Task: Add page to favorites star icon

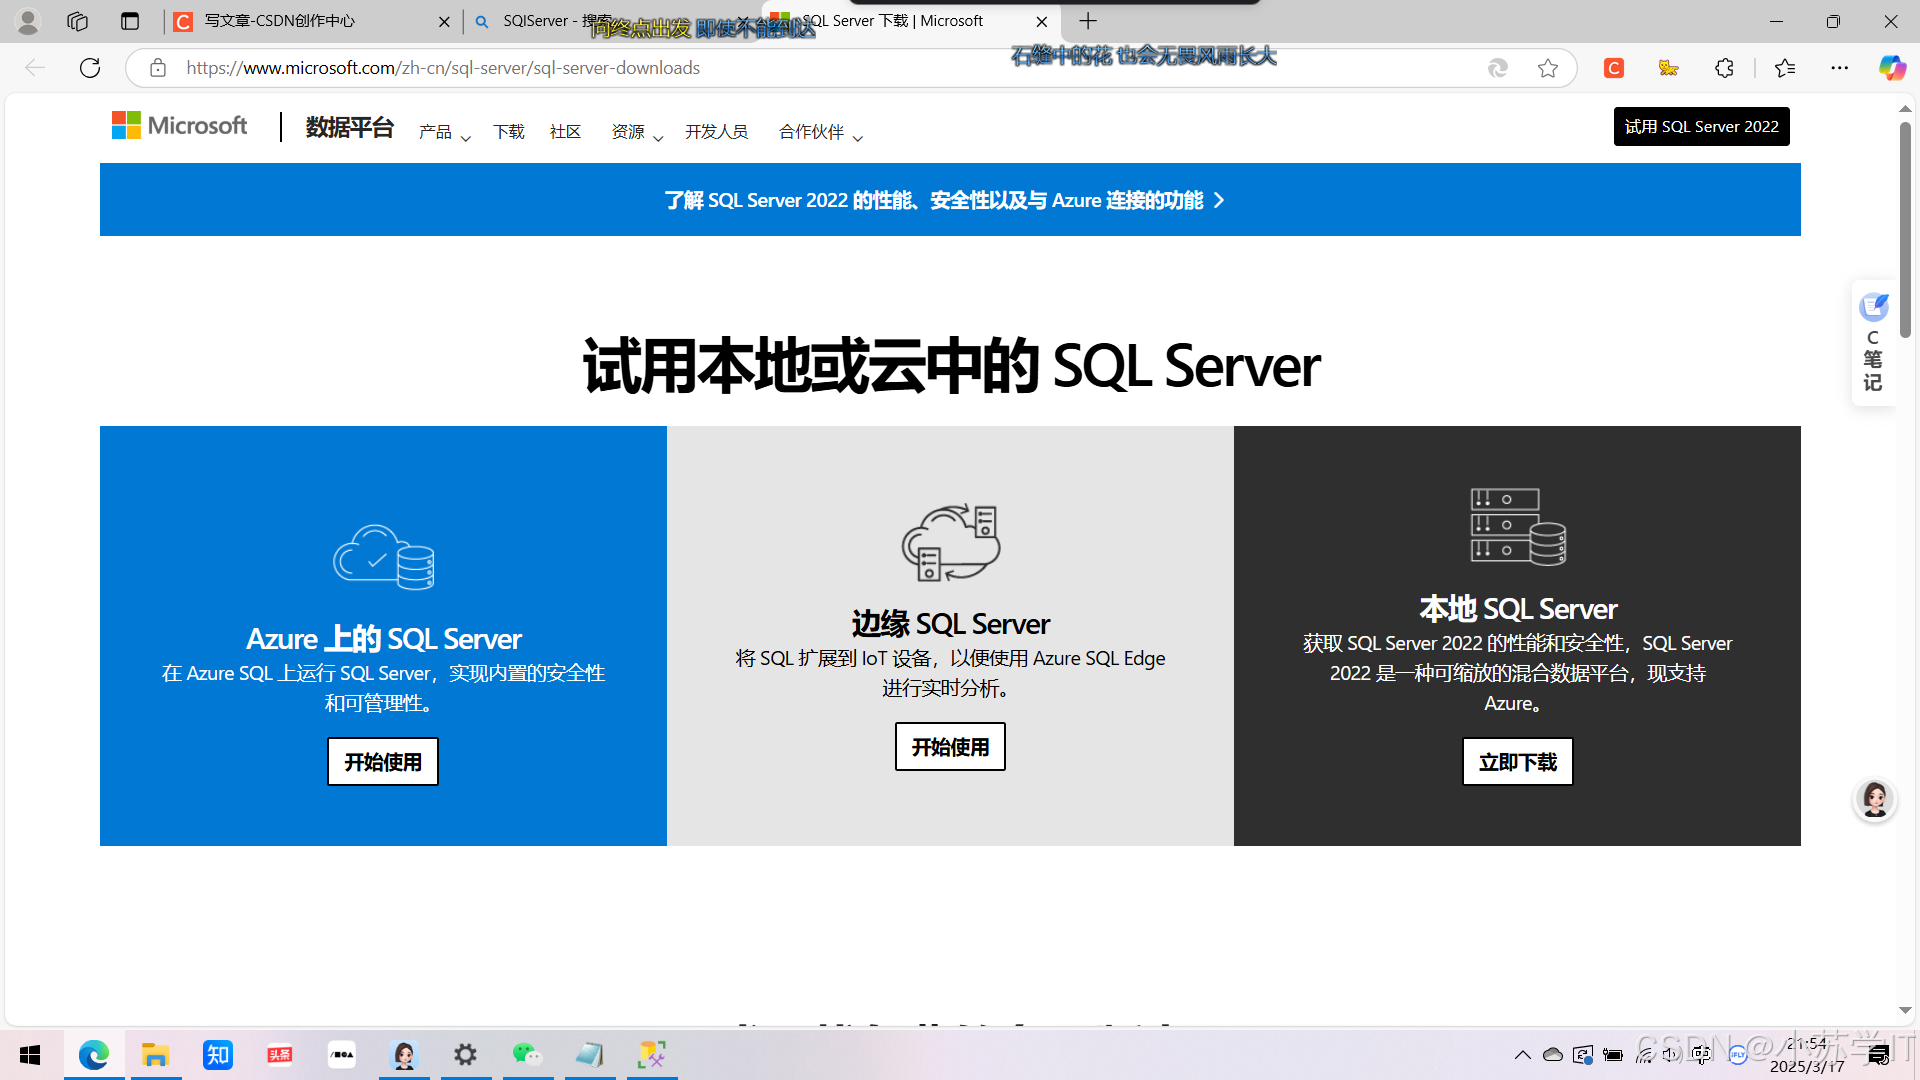Action: [1548, 68]
